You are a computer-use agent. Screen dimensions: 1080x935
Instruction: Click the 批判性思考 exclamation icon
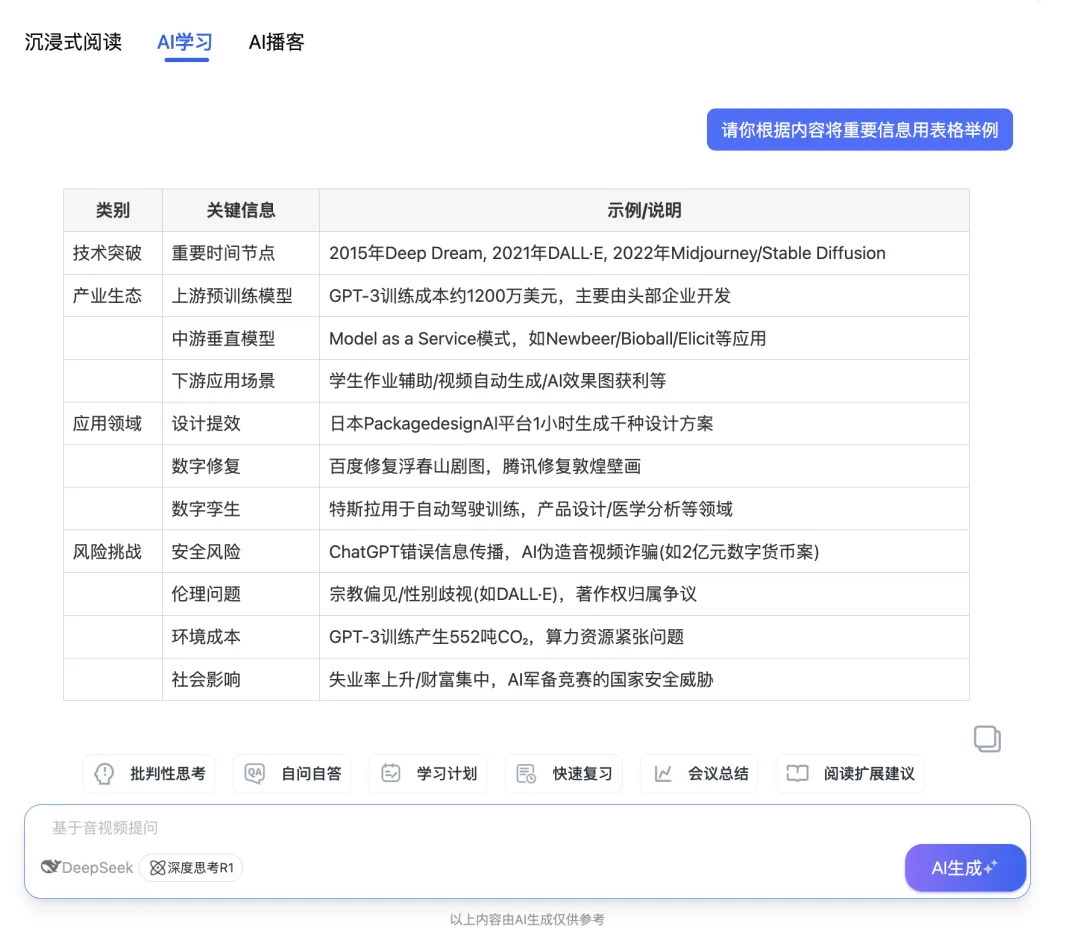[104, 774]
